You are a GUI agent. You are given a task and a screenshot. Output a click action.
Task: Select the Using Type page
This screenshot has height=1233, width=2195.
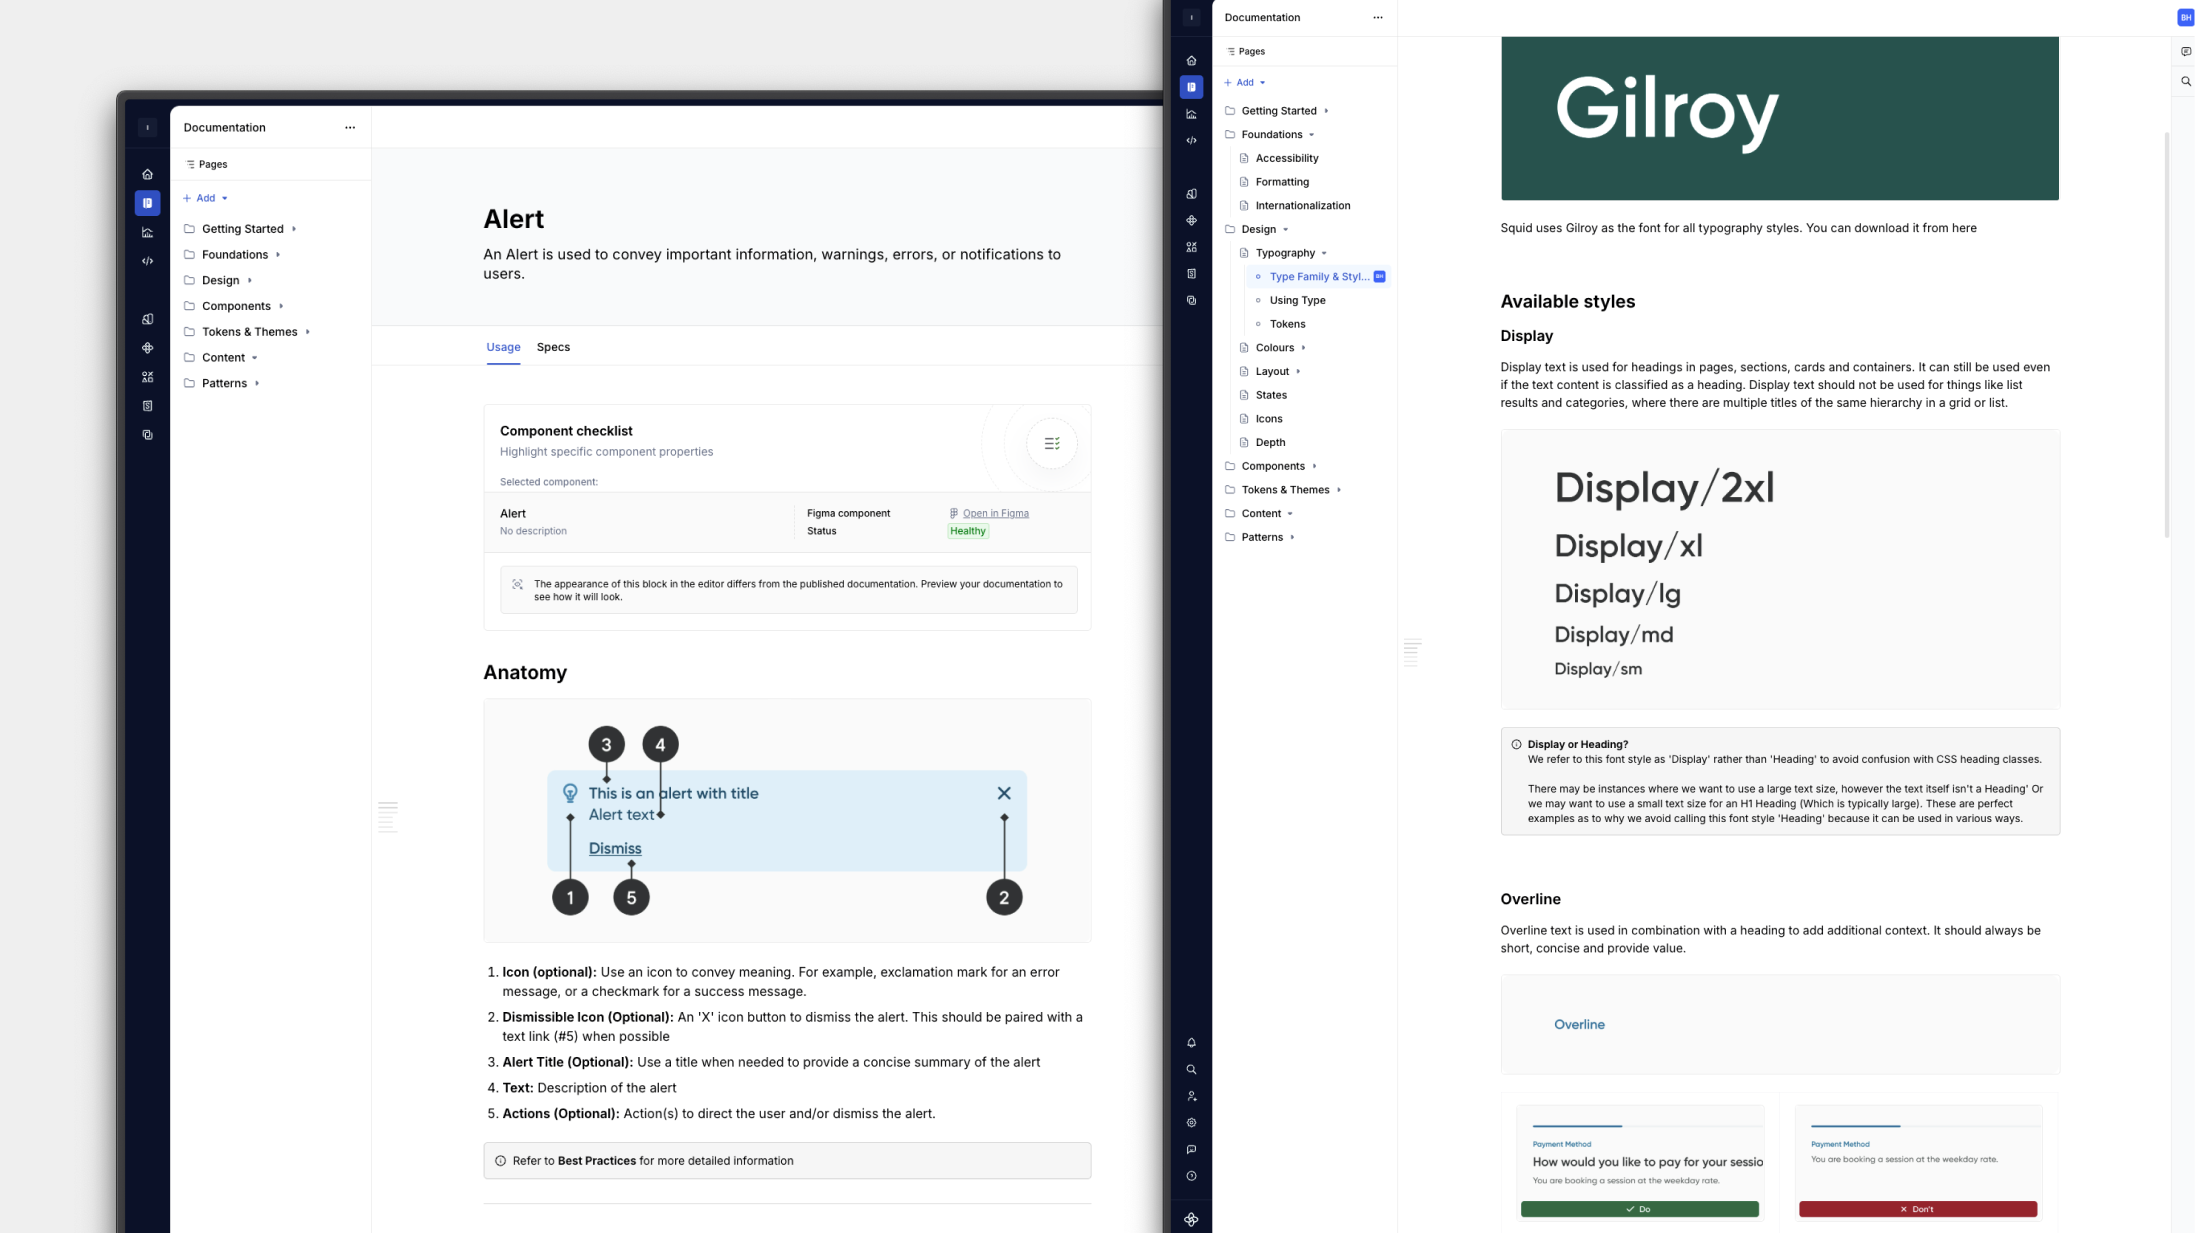click(x=1297, y=300)
